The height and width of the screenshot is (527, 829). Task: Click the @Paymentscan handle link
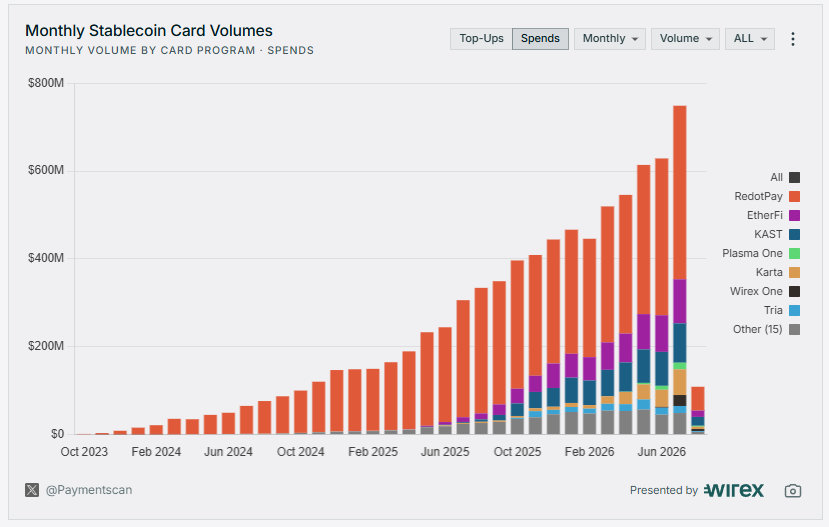89,490
